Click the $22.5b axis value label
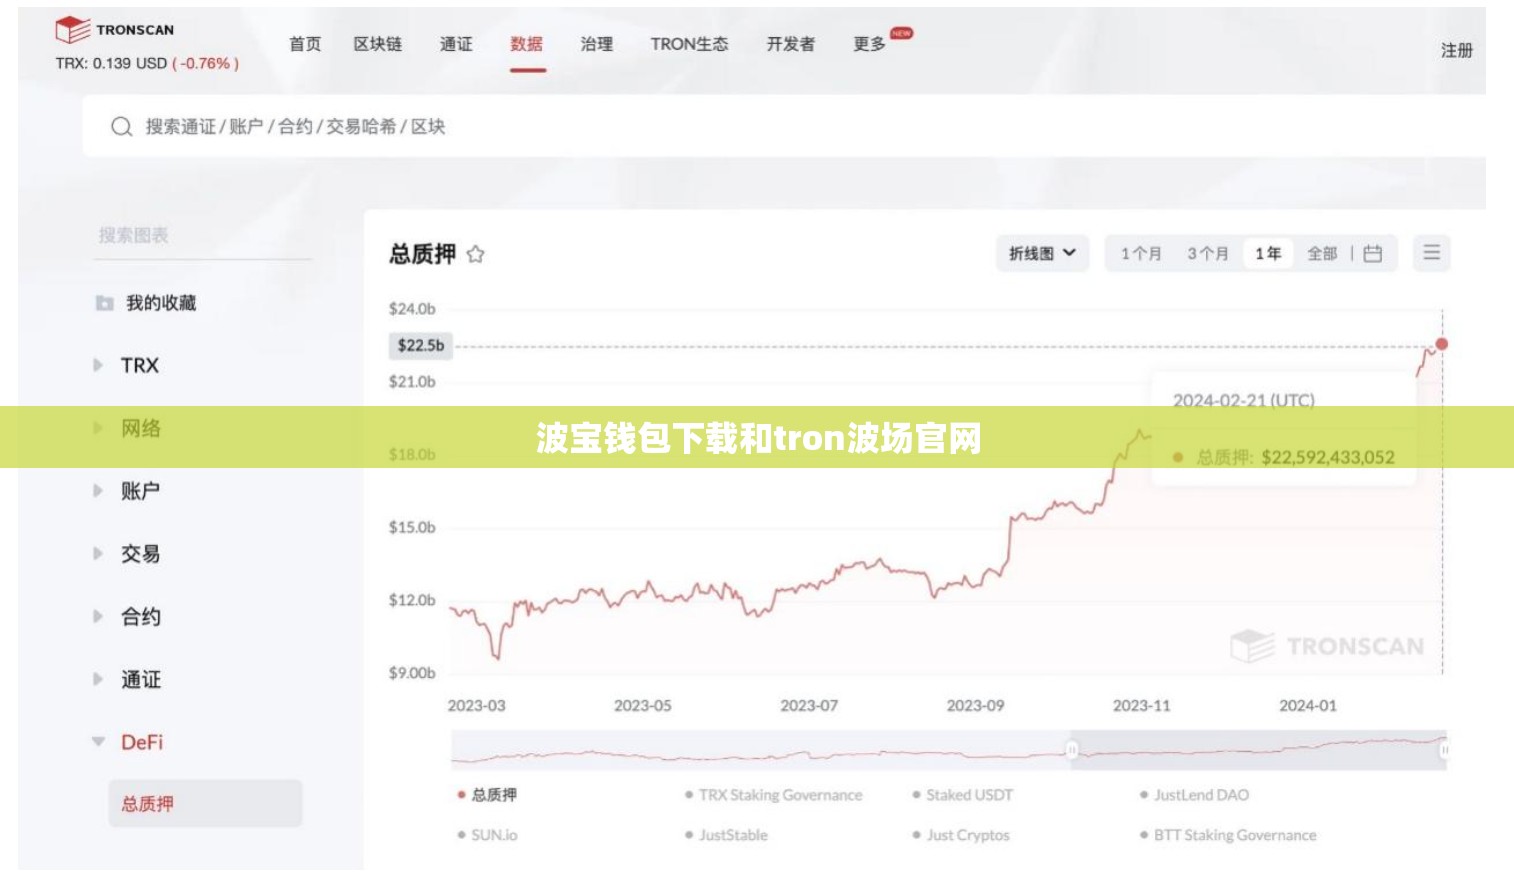 tap(420, 345)
